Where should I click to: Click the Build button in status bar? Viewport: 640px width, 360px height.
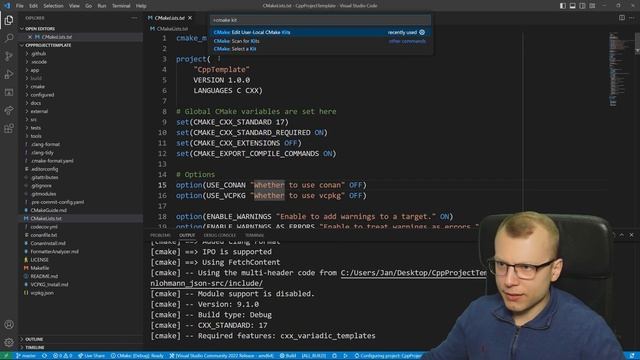[288, 356]
